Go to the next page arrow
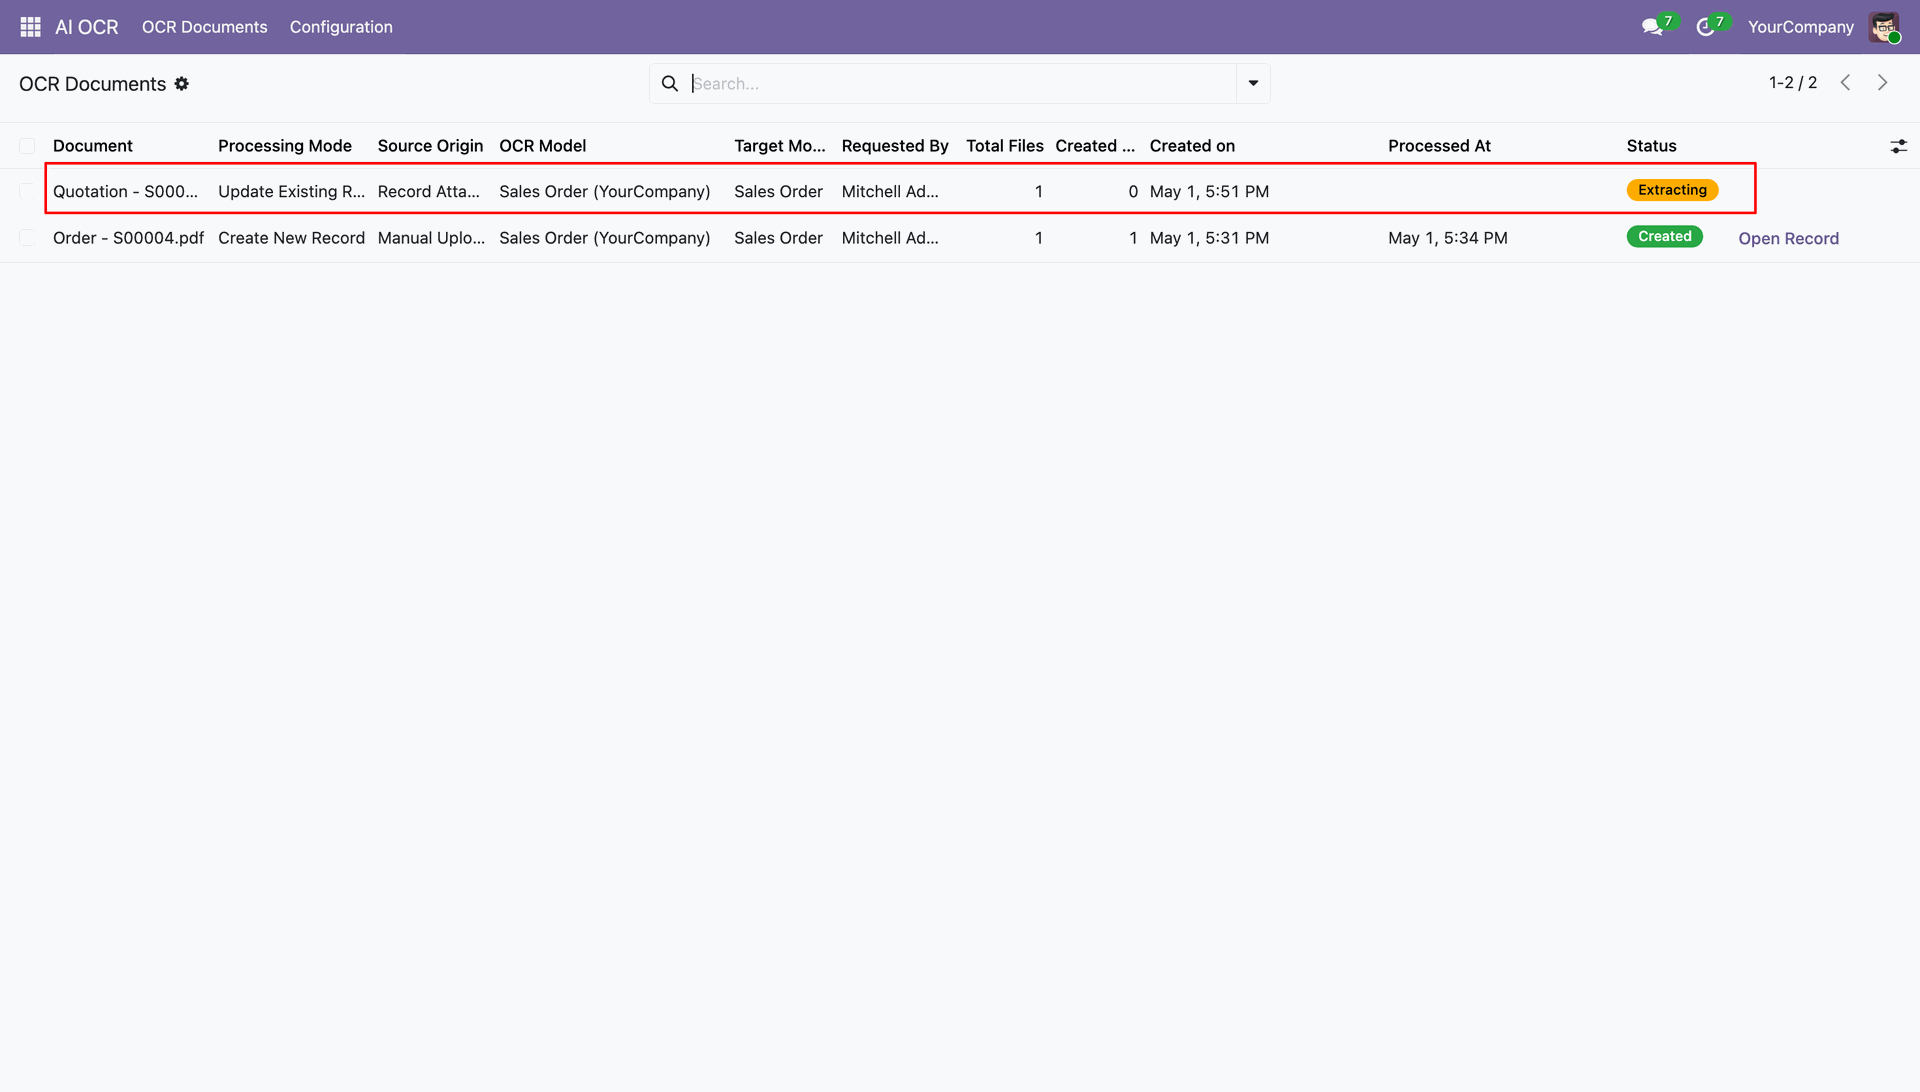The width and height of the screenshot is (1920, 1092). pyautogui.click(x=1882, y=83)
